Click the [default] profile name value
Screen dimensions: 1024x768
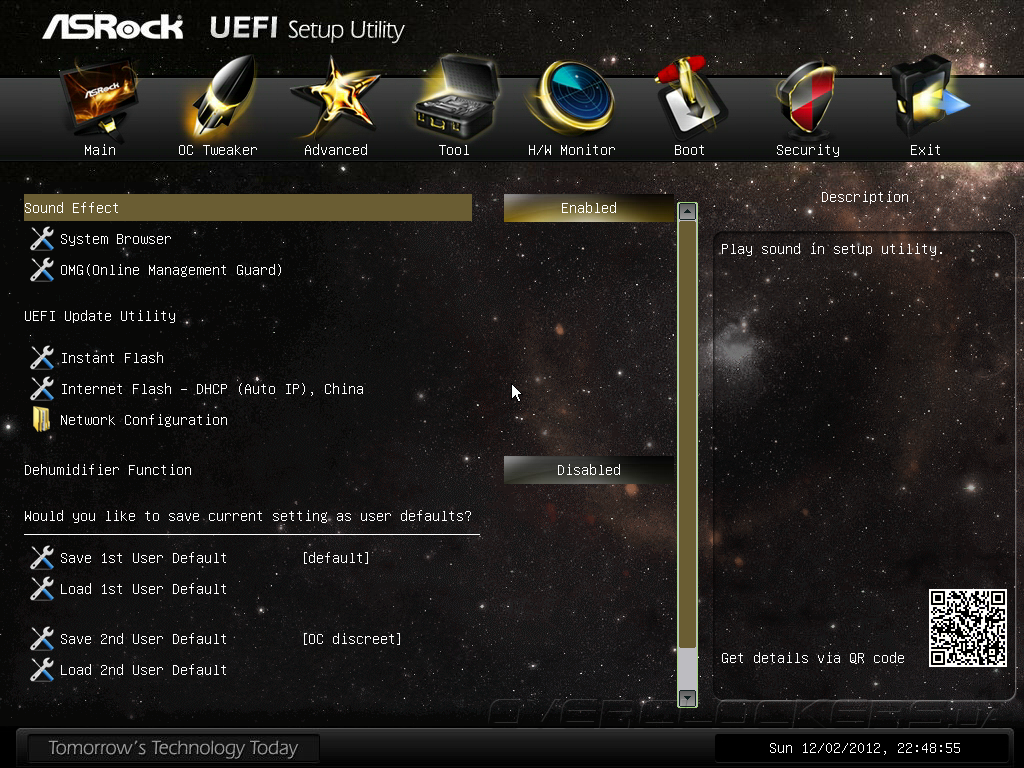pos(336,558)
